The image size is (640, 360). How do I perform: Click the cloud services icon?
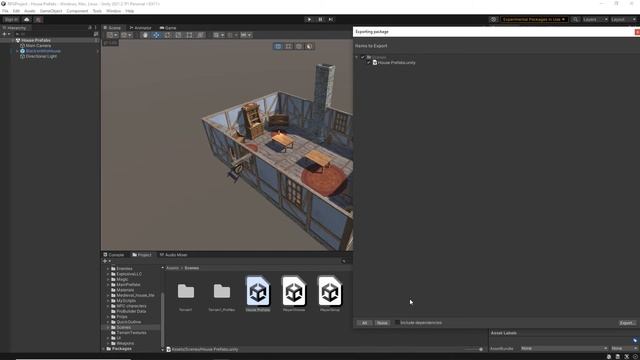click(x=27, y=19)
